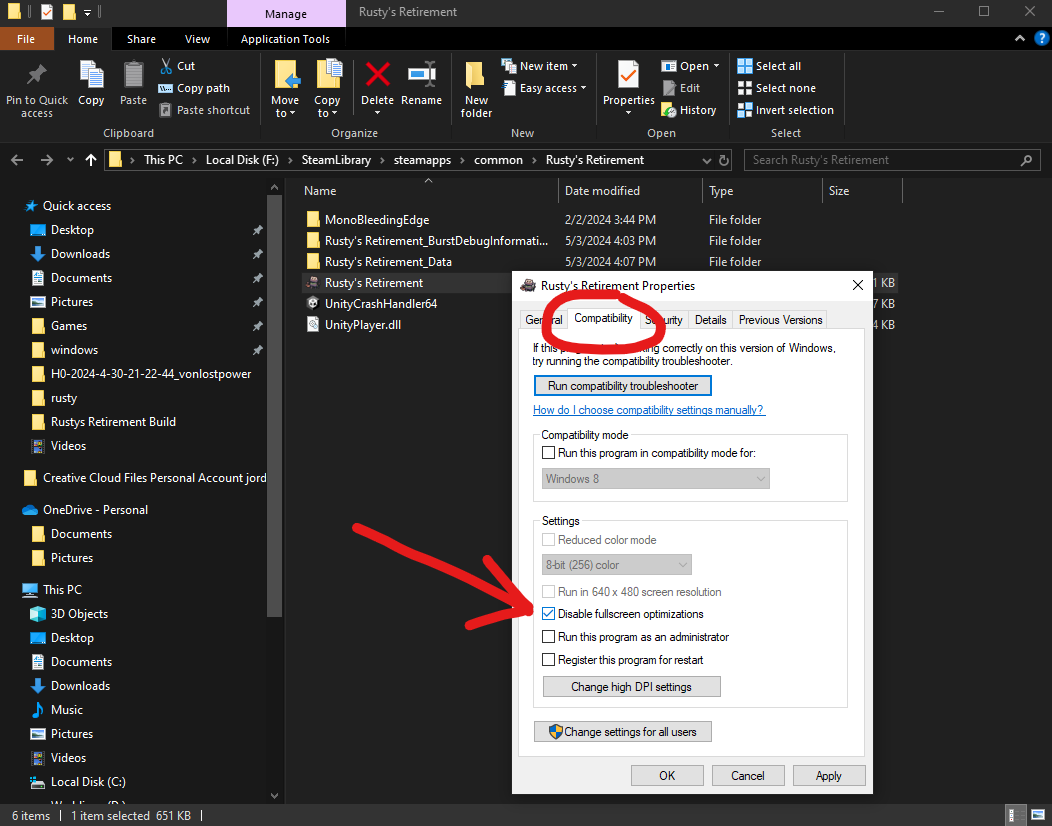Image resolution: width=1052 pixels, height=826 pixels.
Task: Click Select all in the ribbon
Action: point(769,66)
